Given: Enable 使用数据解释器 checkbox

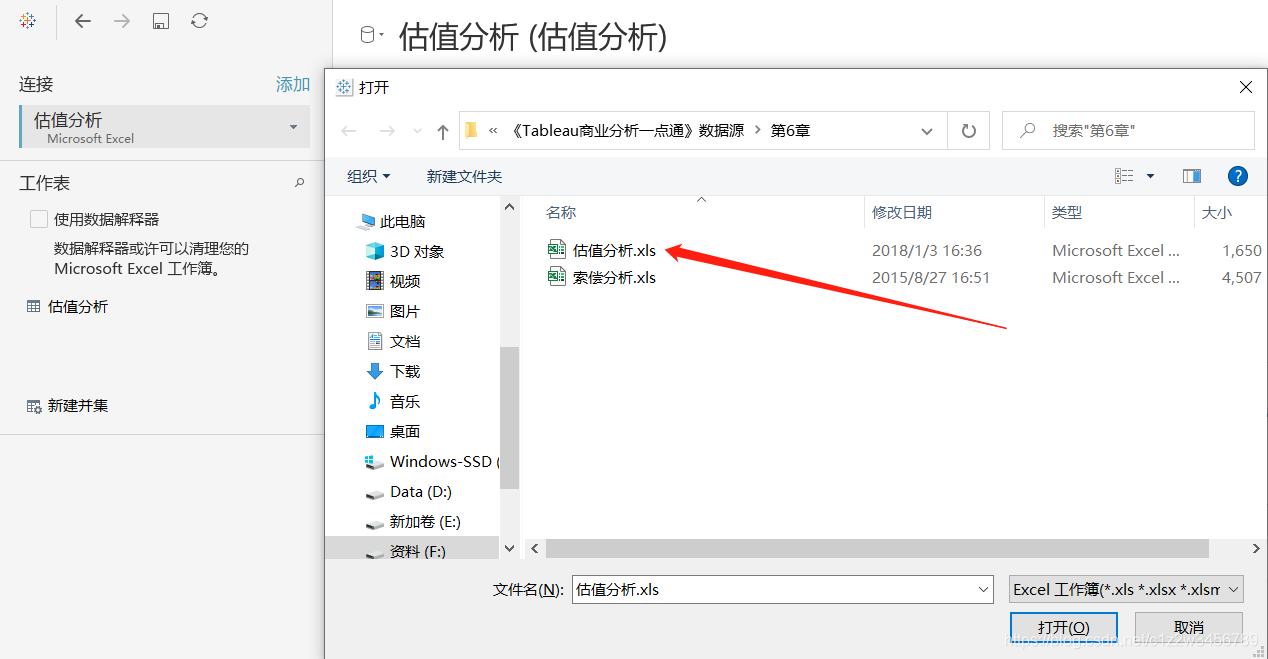Looking at the screenshot, I should pyautogui.click(x=39, y=219).
